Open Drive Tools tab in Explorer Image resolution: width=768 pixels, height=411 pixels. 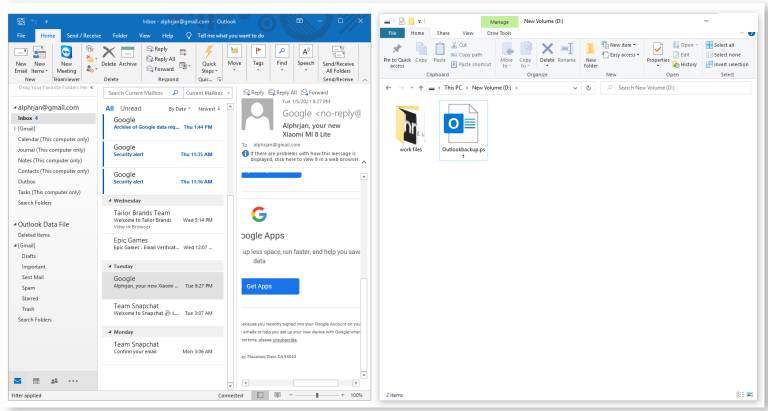click(x=499, y=33)
